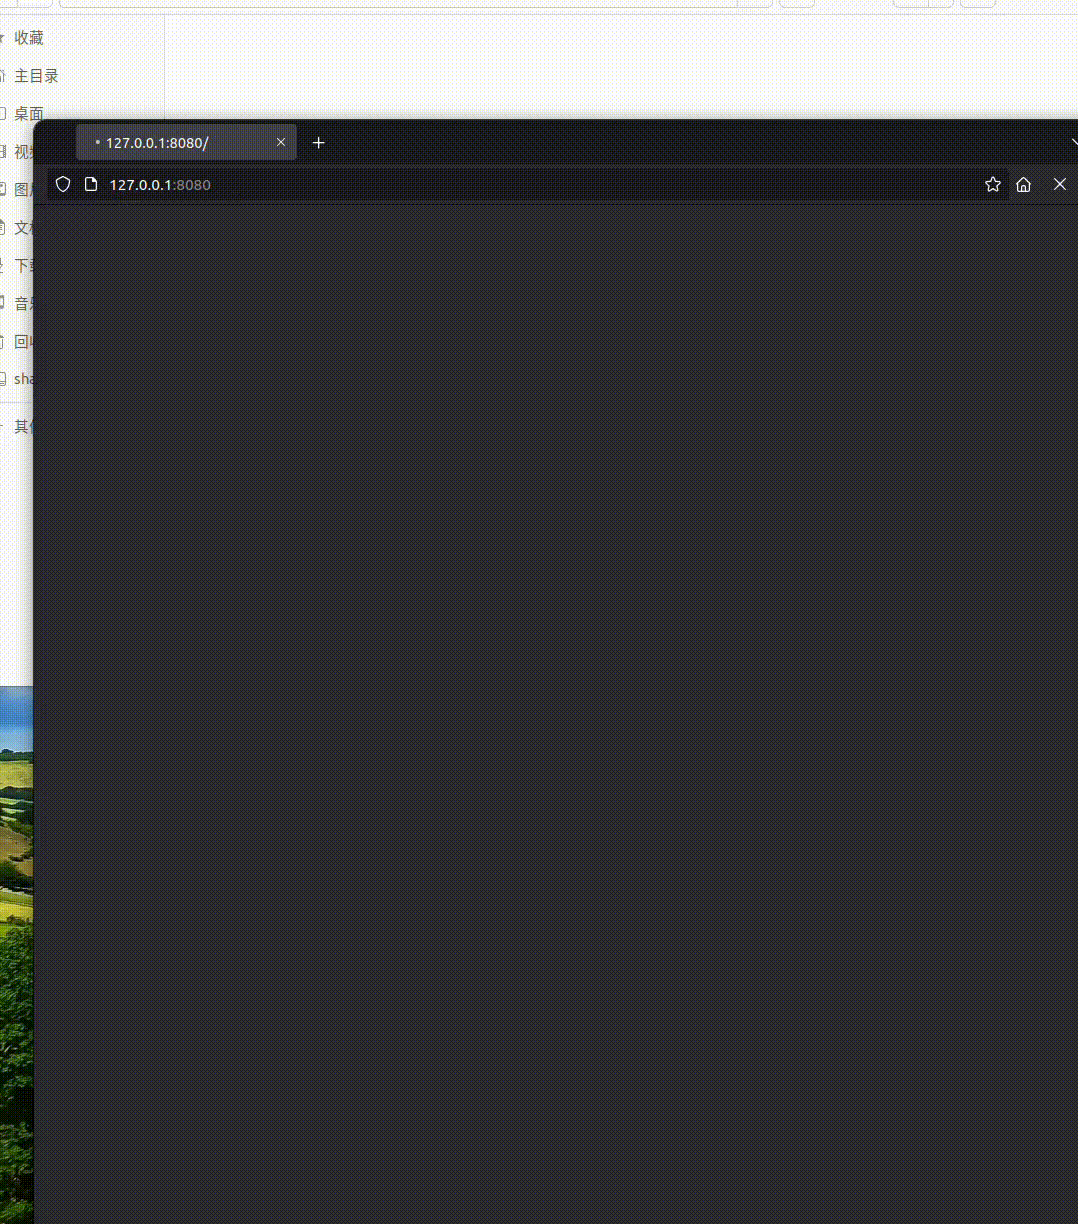This screenshot has height=1224, width=1078.
Task: Open the 图片 (Pictures) sidebar icon
Action: [22, 189]
